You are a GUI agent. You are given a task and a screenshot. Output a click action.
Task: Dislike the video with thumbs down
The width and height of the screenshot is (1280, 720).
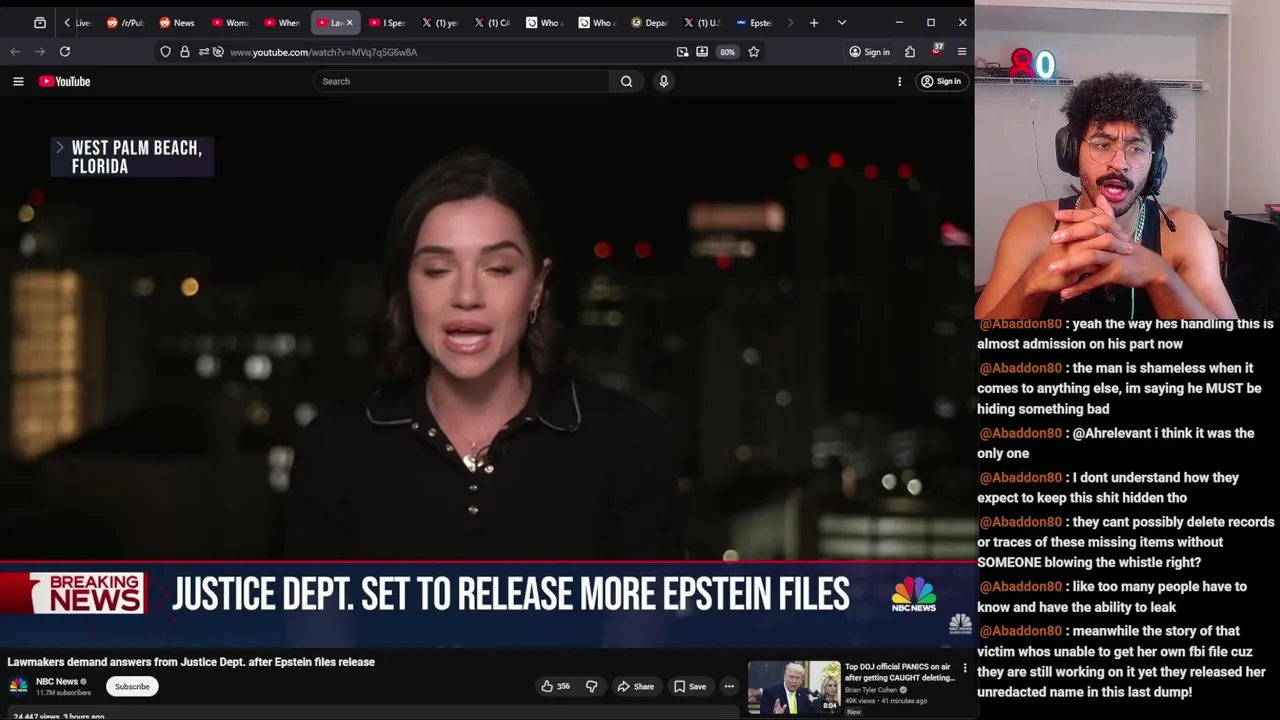pyautogui.click(x=591, y=686)
